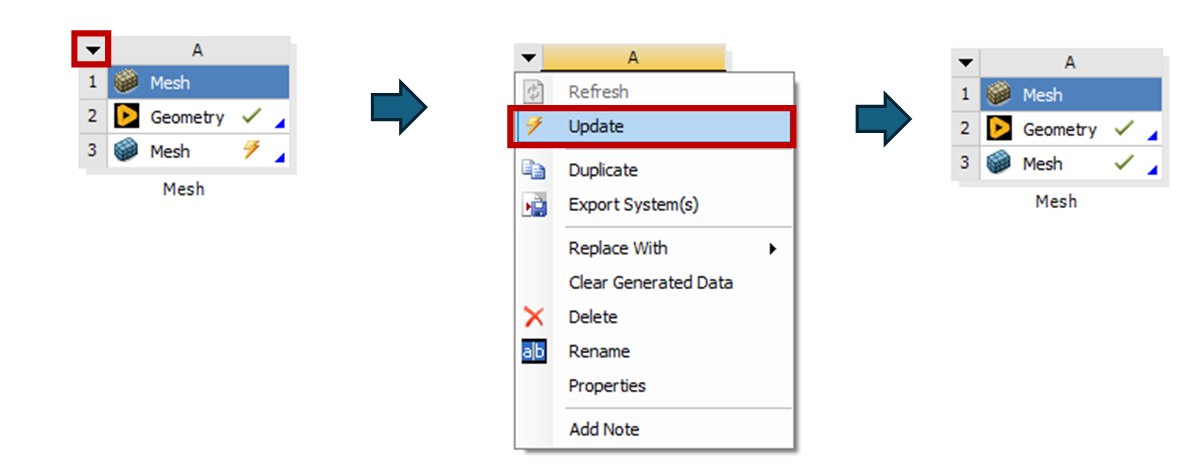
Task: Expand the Replace With submenu arrow
Action: (772, 249)
